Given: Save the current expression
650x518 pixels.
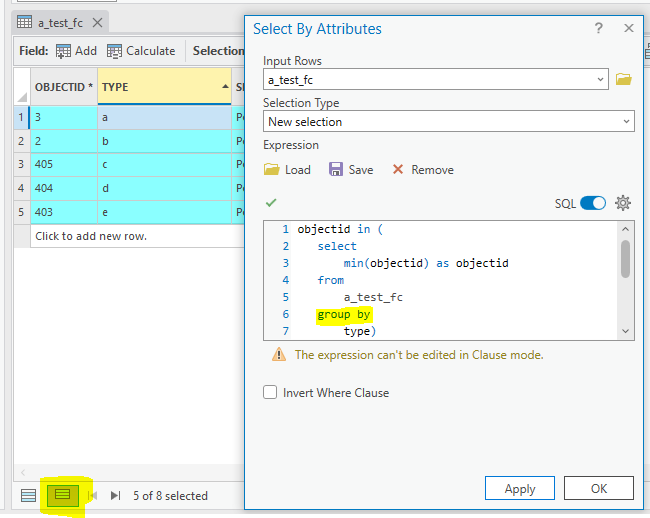Looking at the screenshot, I should pos(351,170).
